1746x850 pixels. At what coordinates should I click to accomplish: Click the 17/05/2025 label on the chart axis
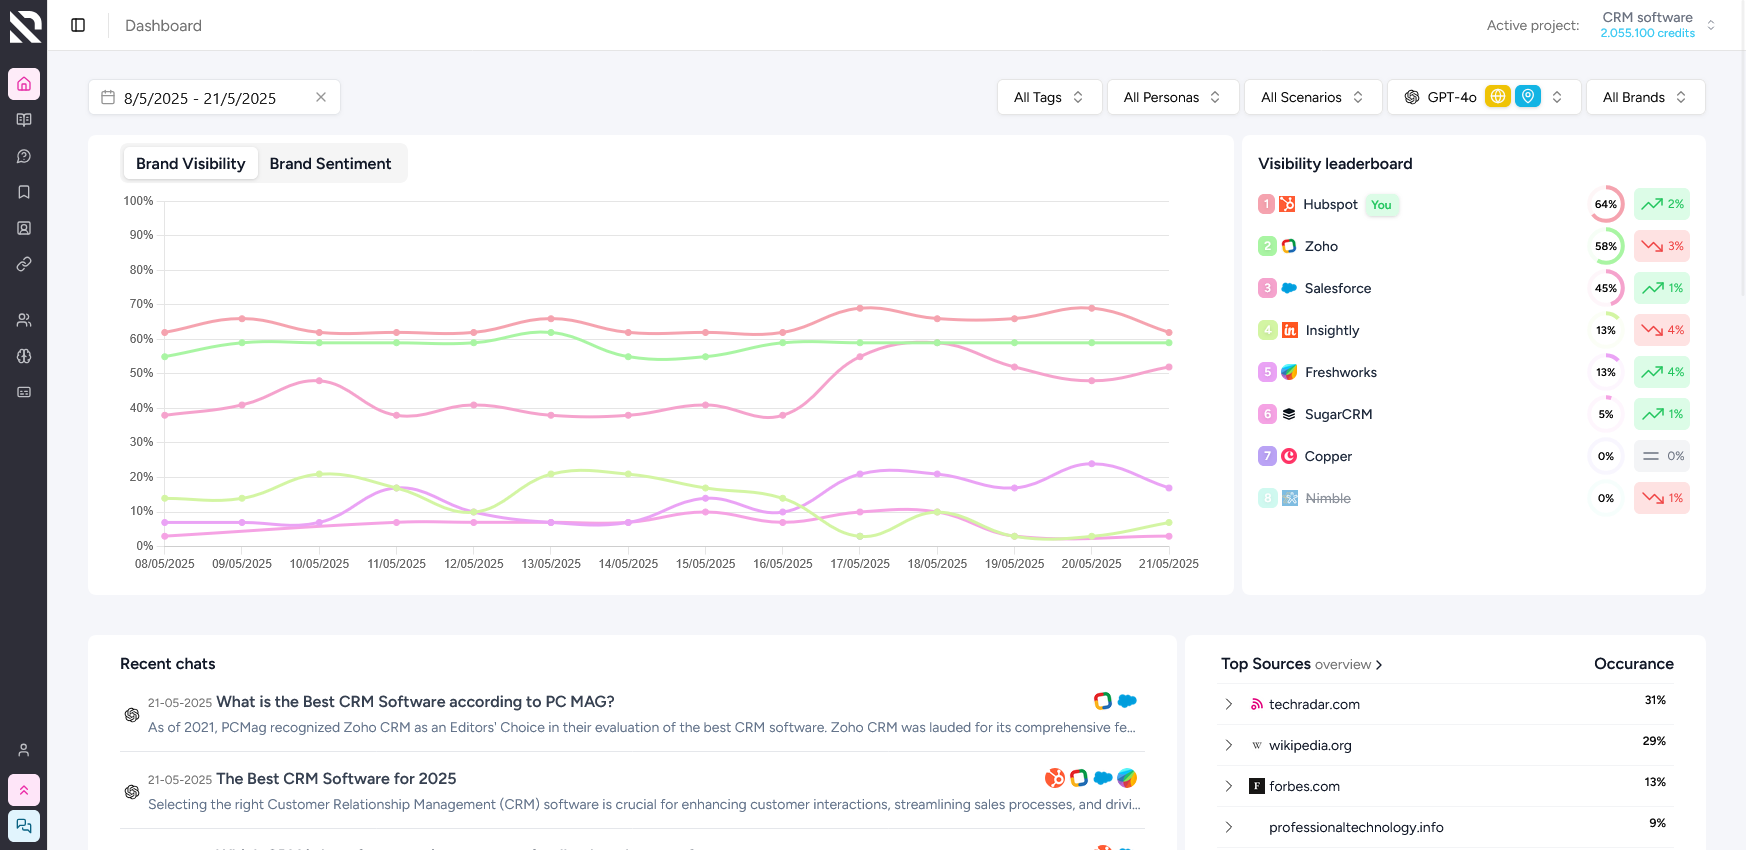pos(860,564)
